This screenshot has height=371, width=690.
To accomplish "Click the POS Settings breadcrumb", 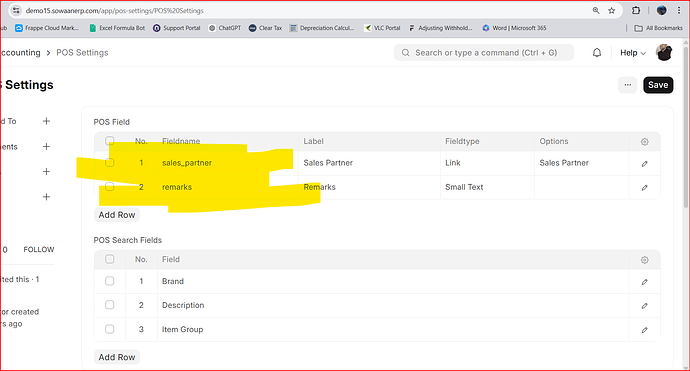I will 82,52.
